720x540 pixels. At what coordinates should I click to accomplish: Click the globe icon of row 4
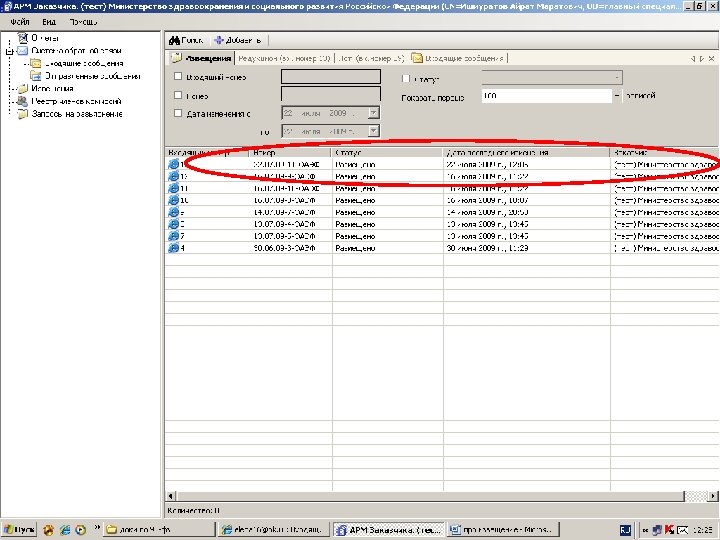[x=174, y=248]
